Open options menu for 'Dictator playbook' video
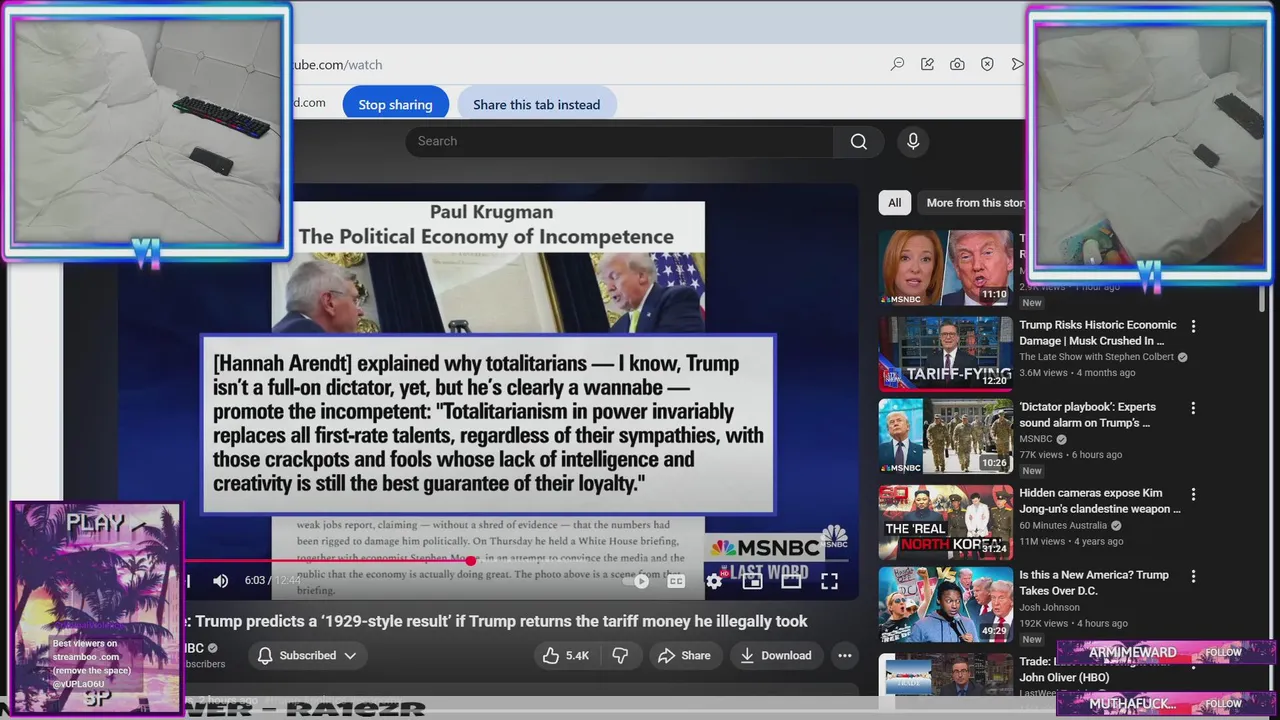The image size is (1280, 720). [x=1193, y=408]
